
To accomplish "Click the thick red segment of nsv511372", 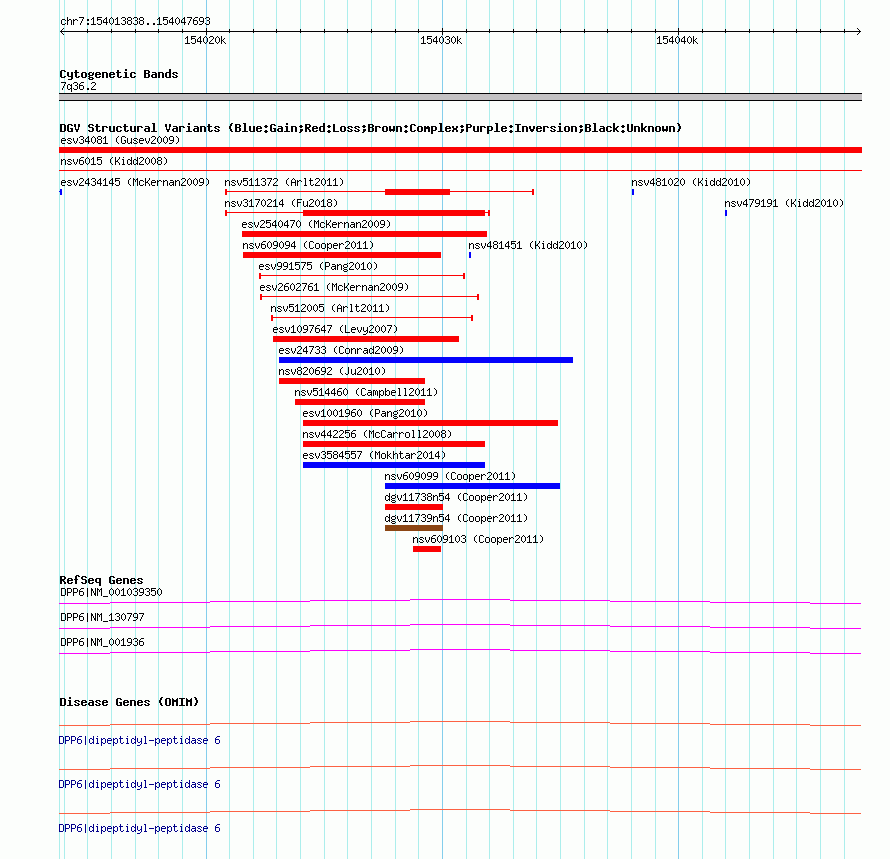I will click(417, 192).
